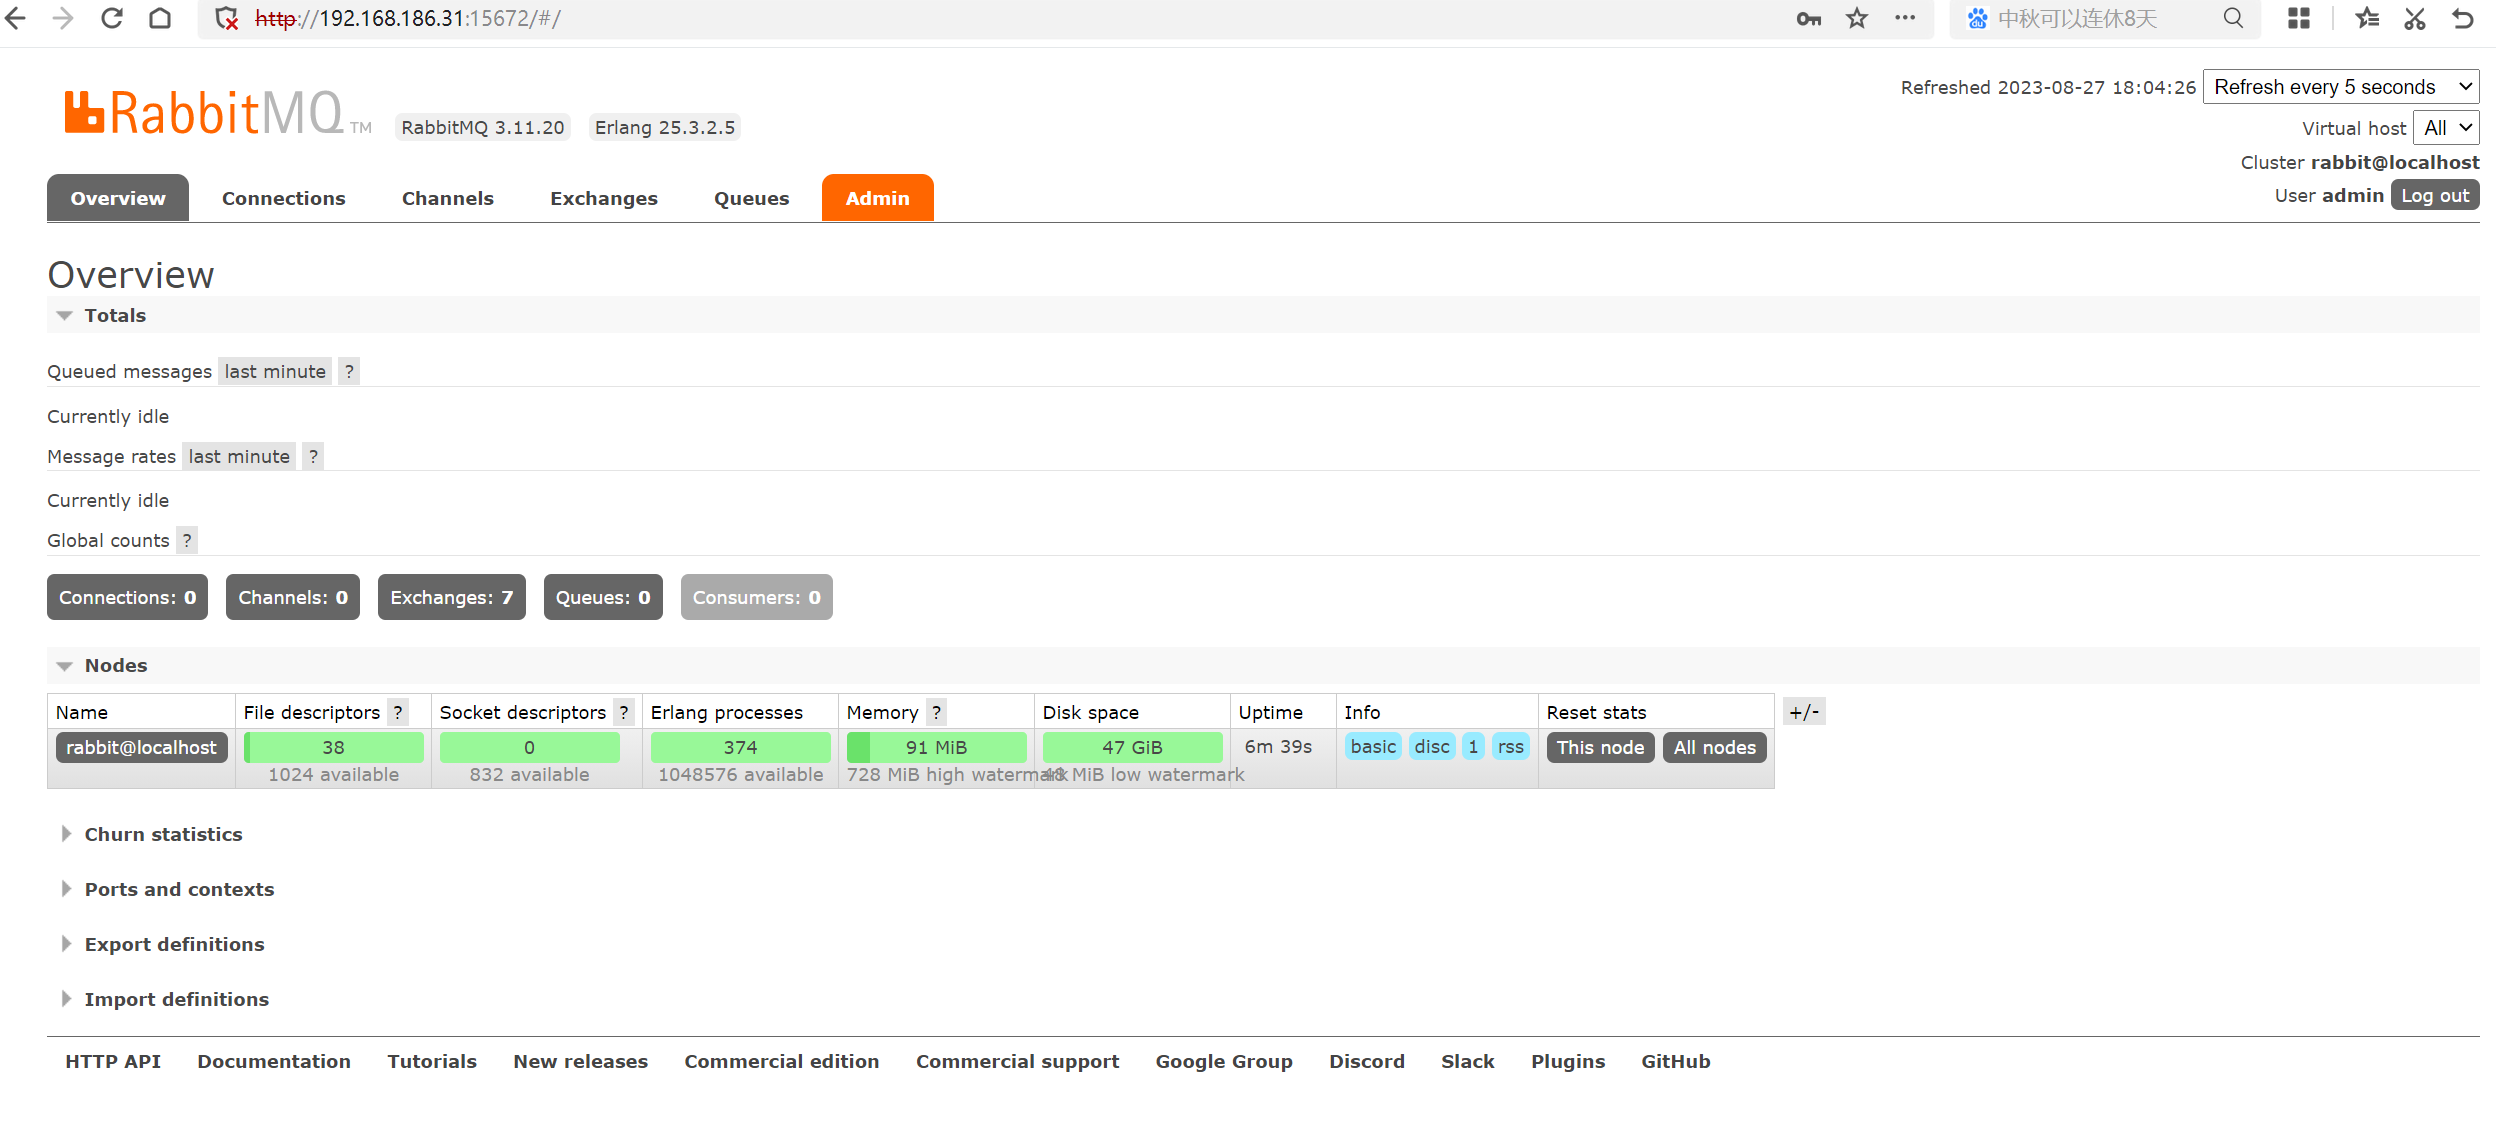Open the Refresh every 5 seconds dropdown
Image resolution: width=2496 pixels, height=1145 pixels.
[2340, 87]
